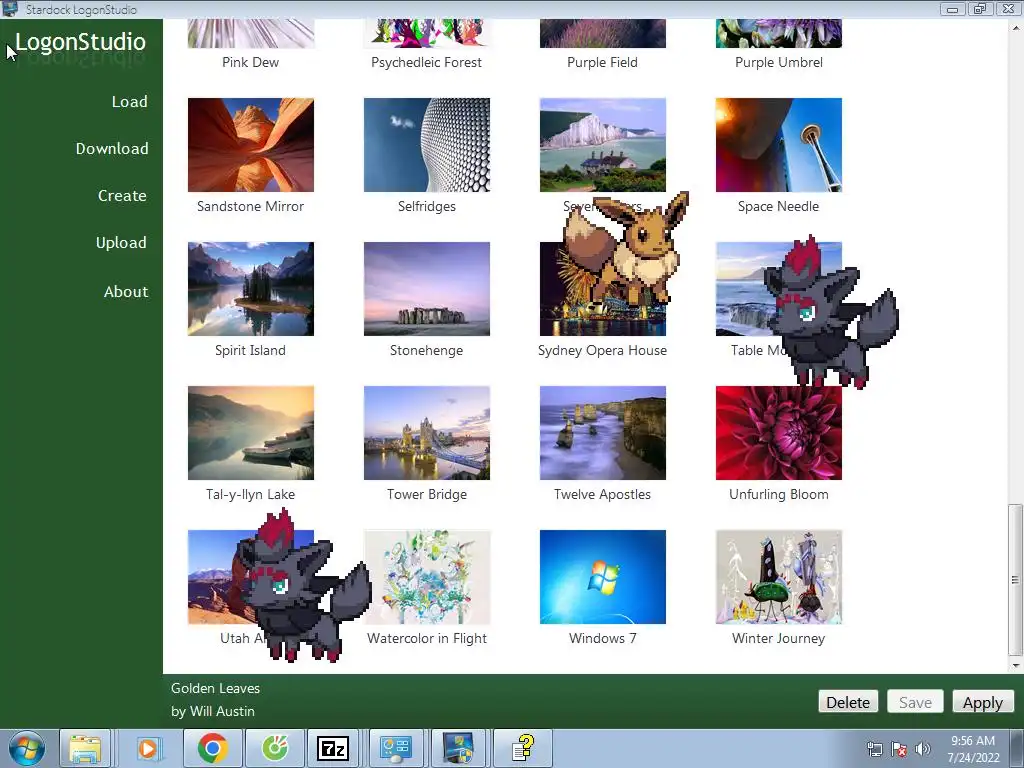Select the Selfridges logon screen thumbnail
Screen dimensions: 1024x768
(x=426, y=145)
